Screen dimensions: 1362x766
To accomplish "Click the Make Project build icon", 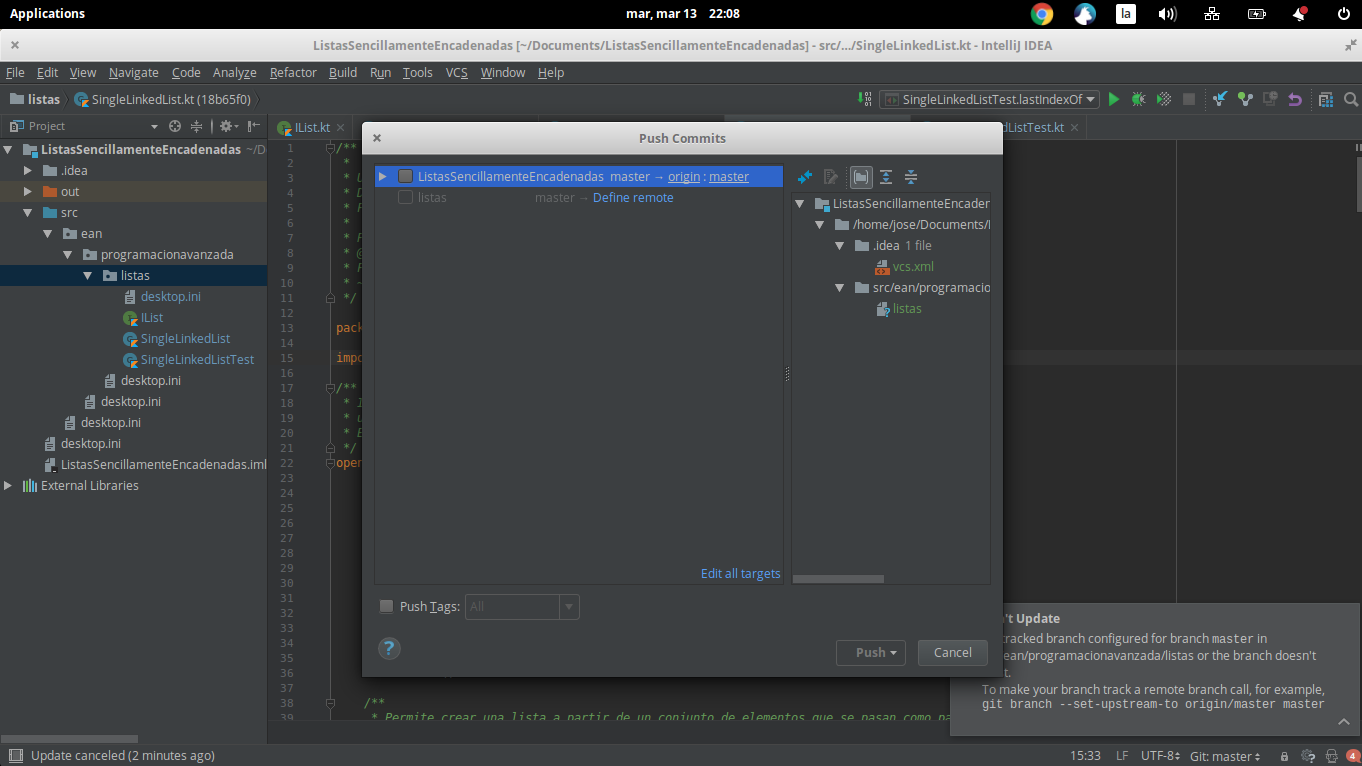I will coord(864,99).
